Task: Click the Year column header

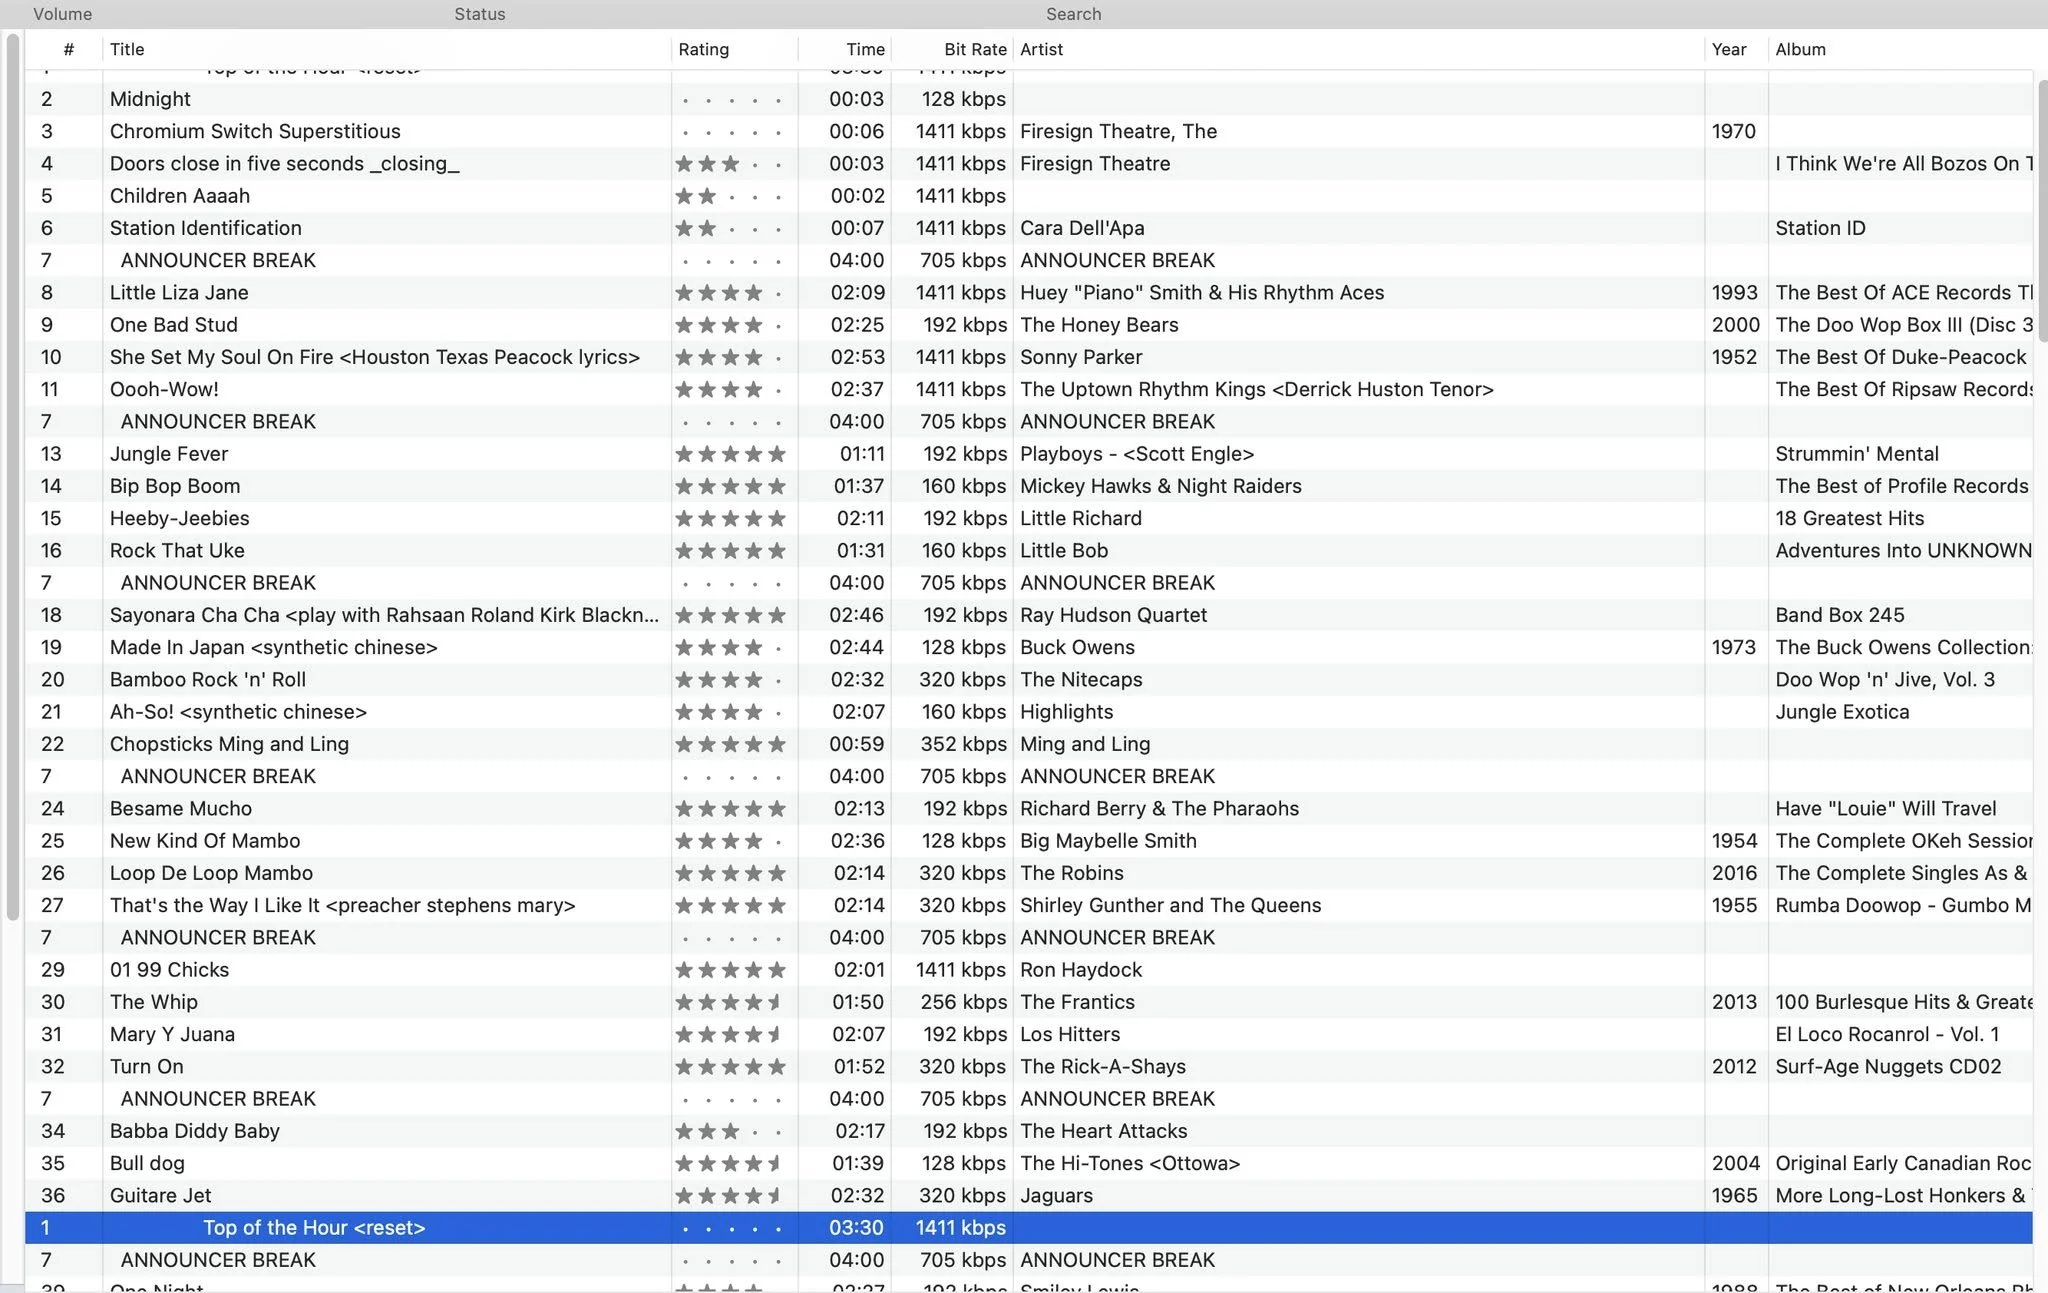Action: (x=1735, y=50)
